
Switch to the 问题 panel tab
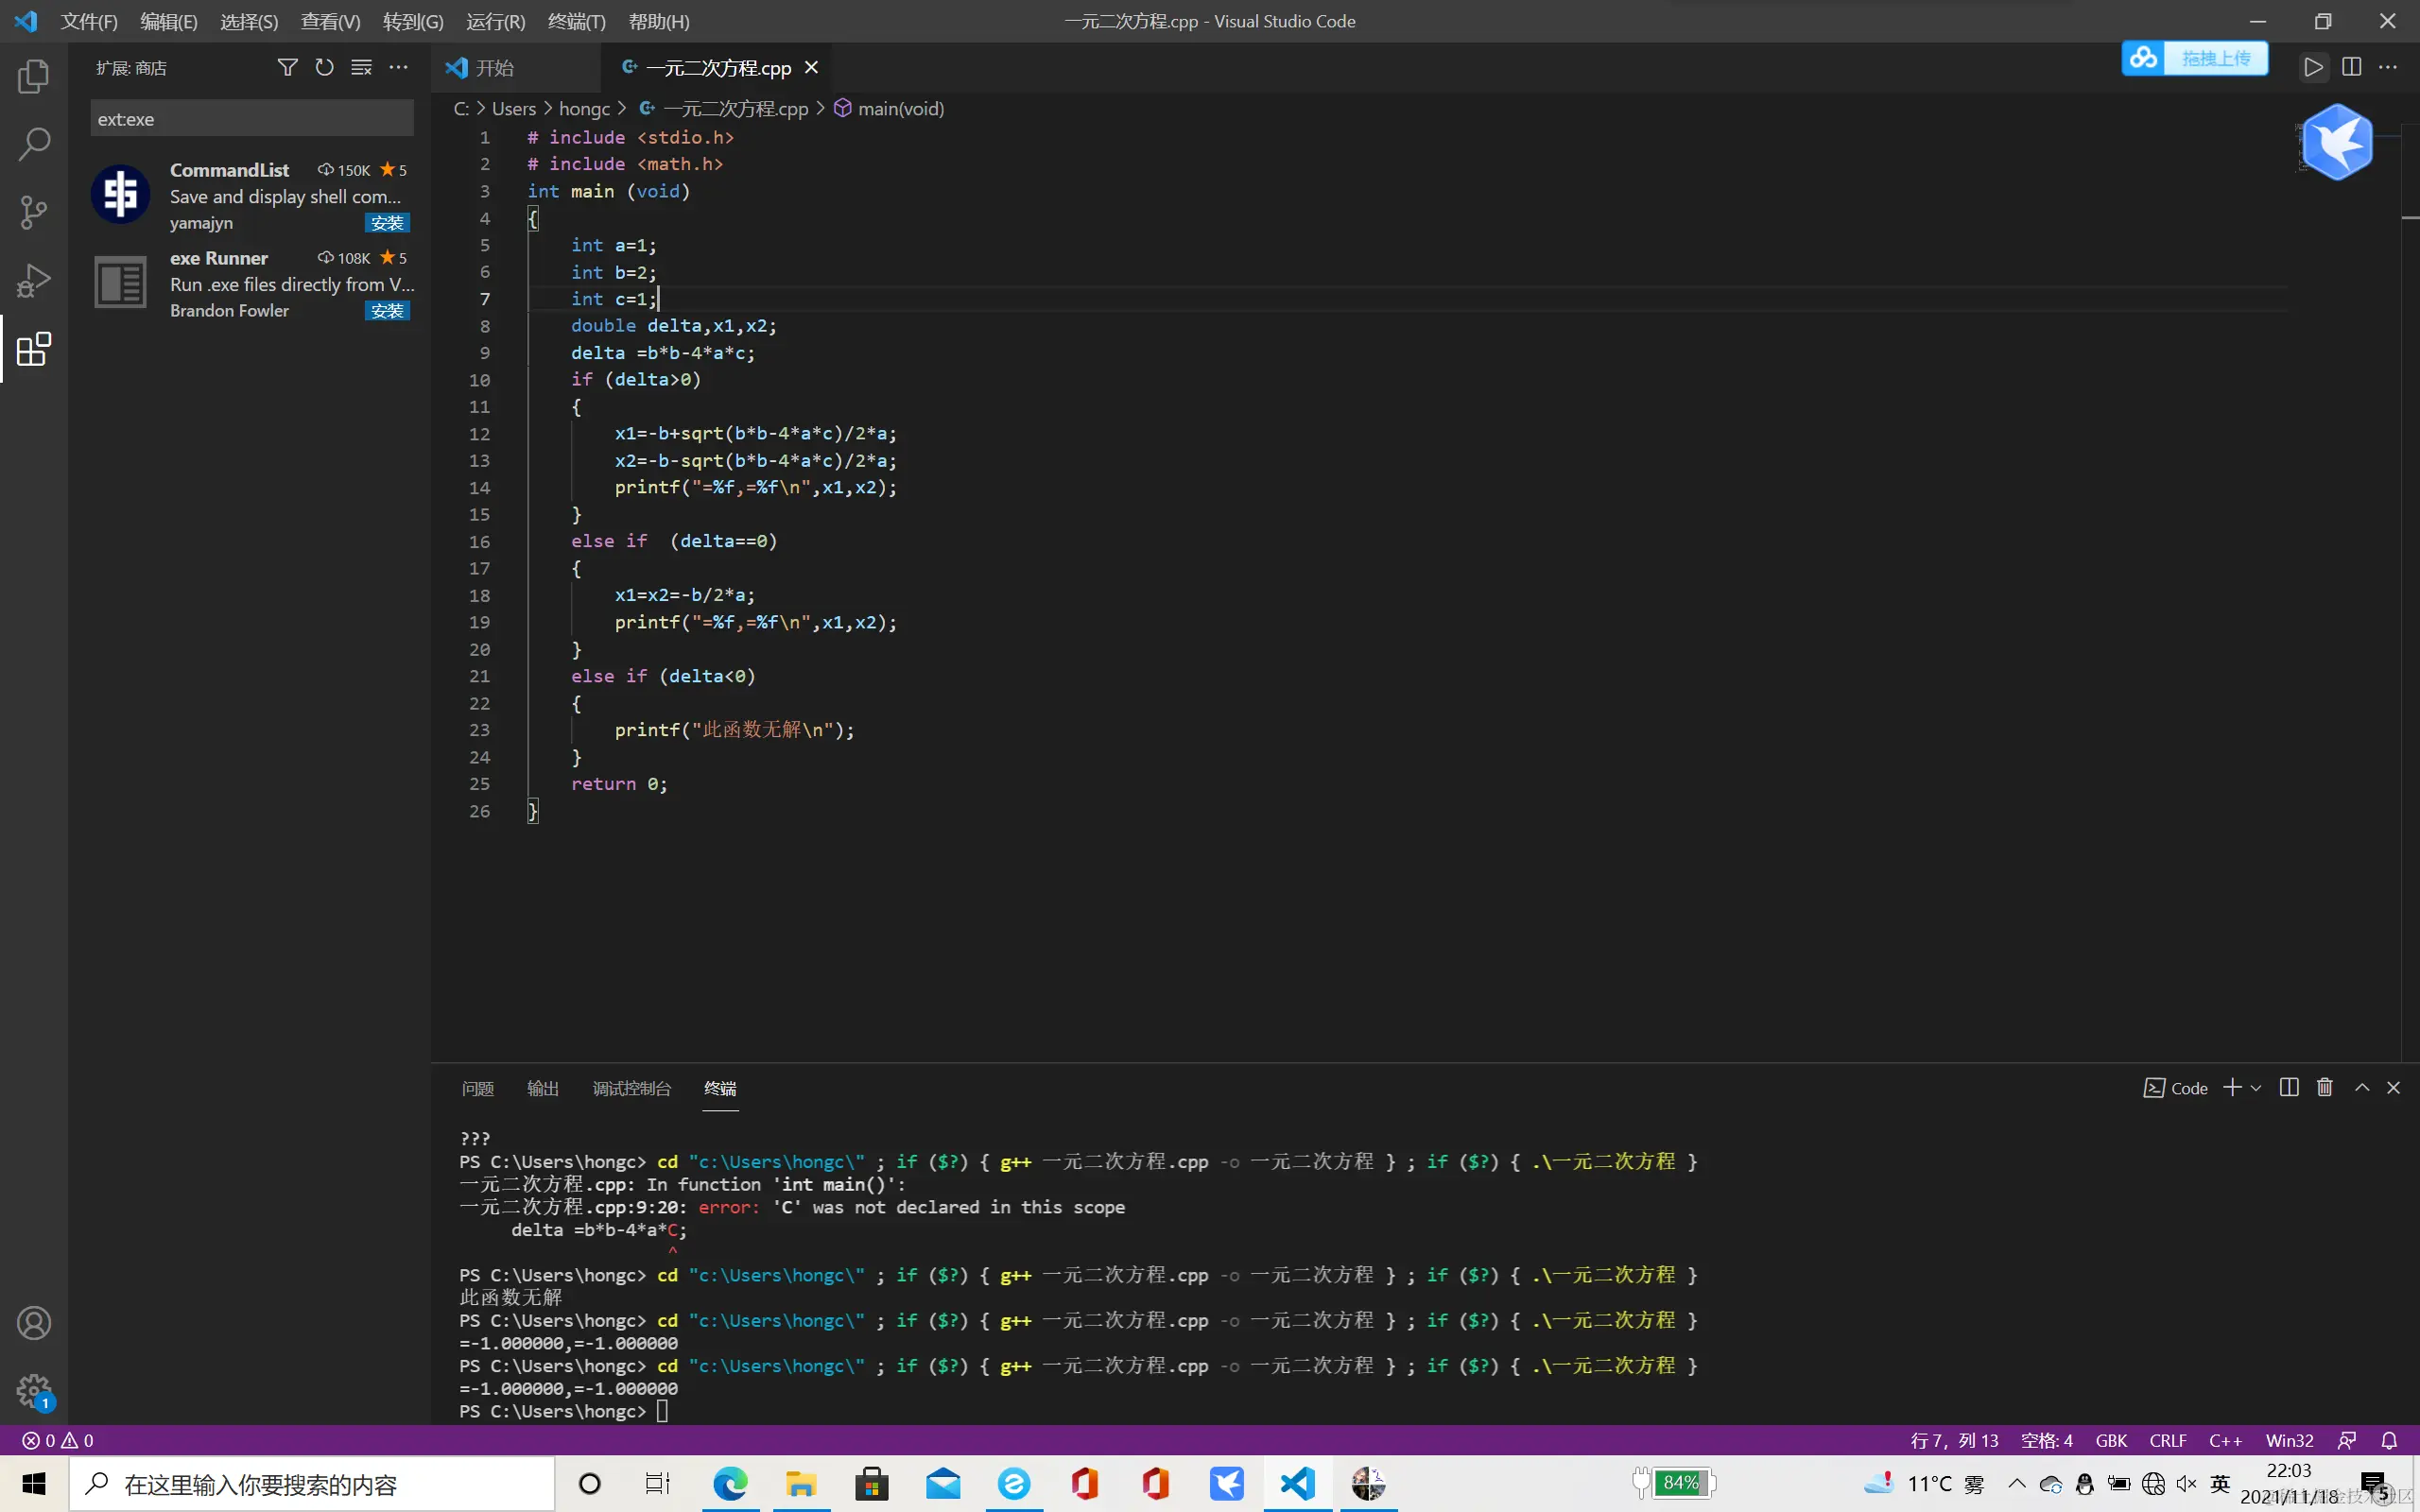coord(477,1088)
